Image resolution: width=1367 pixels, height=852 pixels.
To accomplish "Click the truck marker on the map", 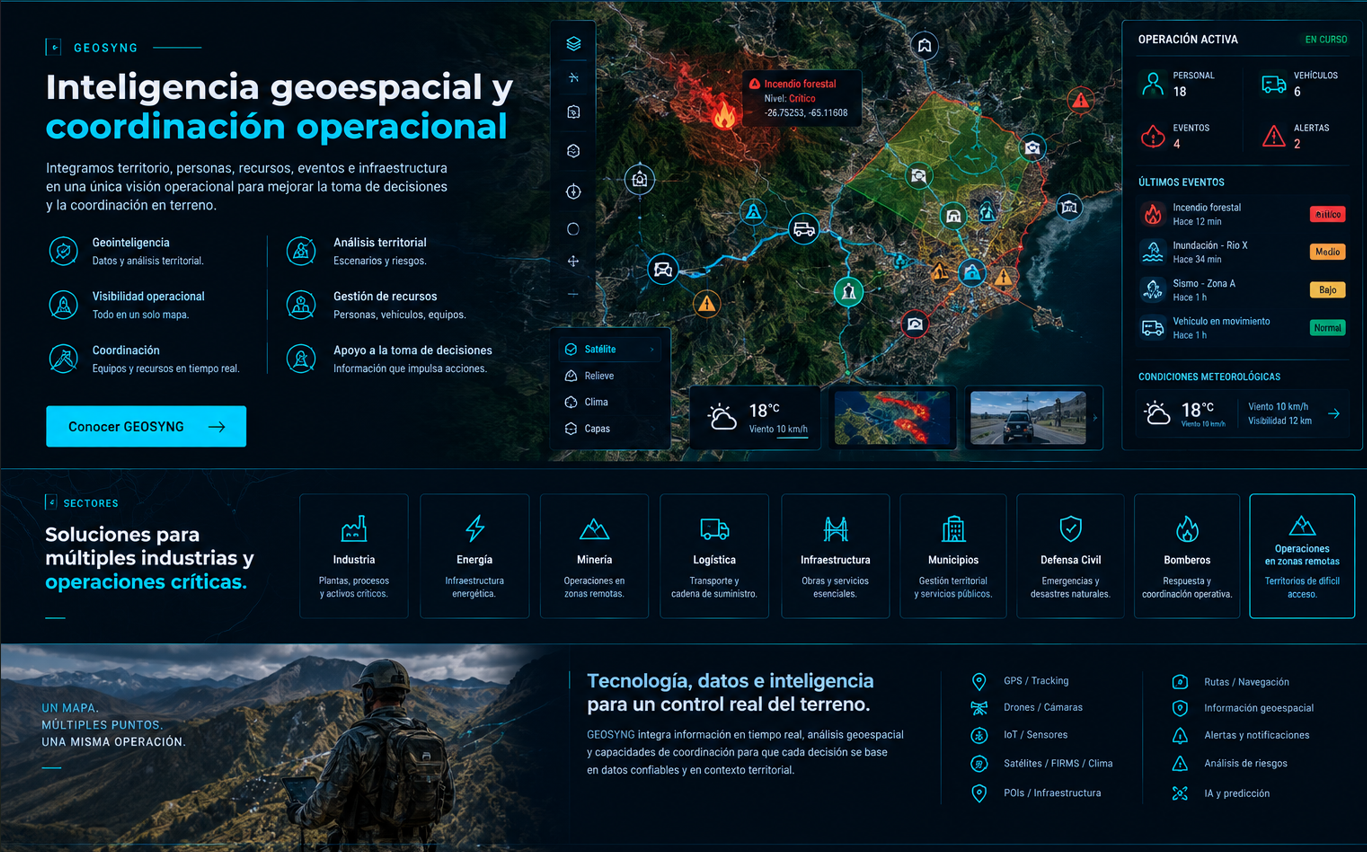I will [x=803, y=229].
